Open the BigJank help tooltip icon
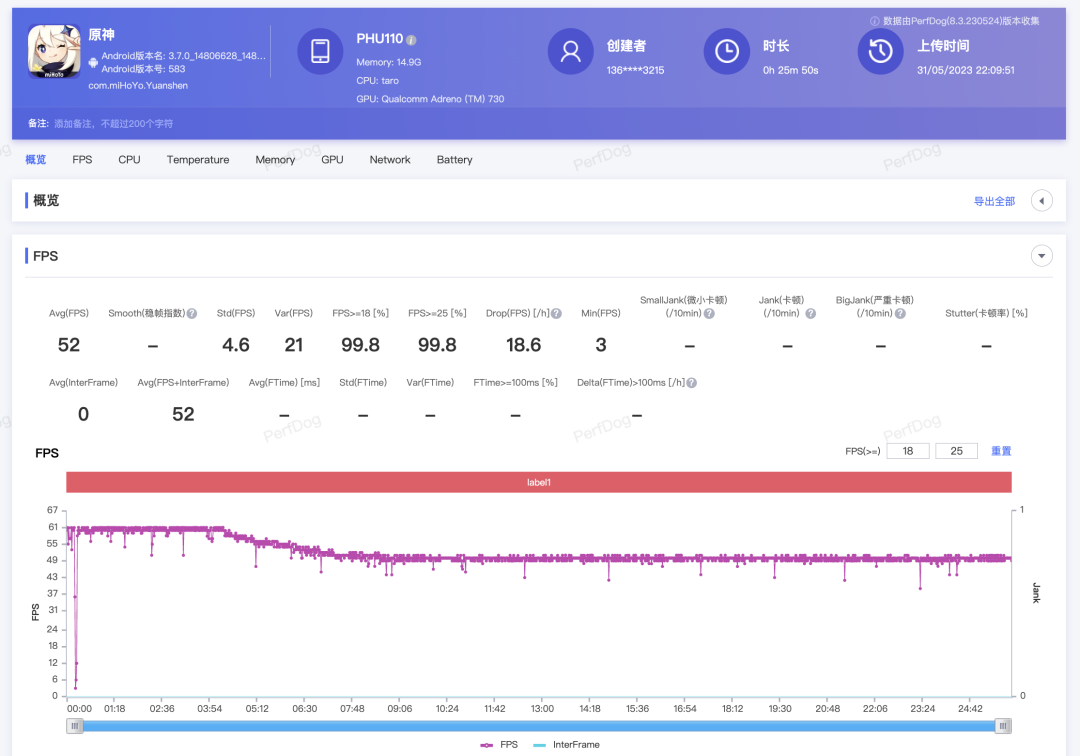This screenshot has height=756, width=1080. pos(900,313)
